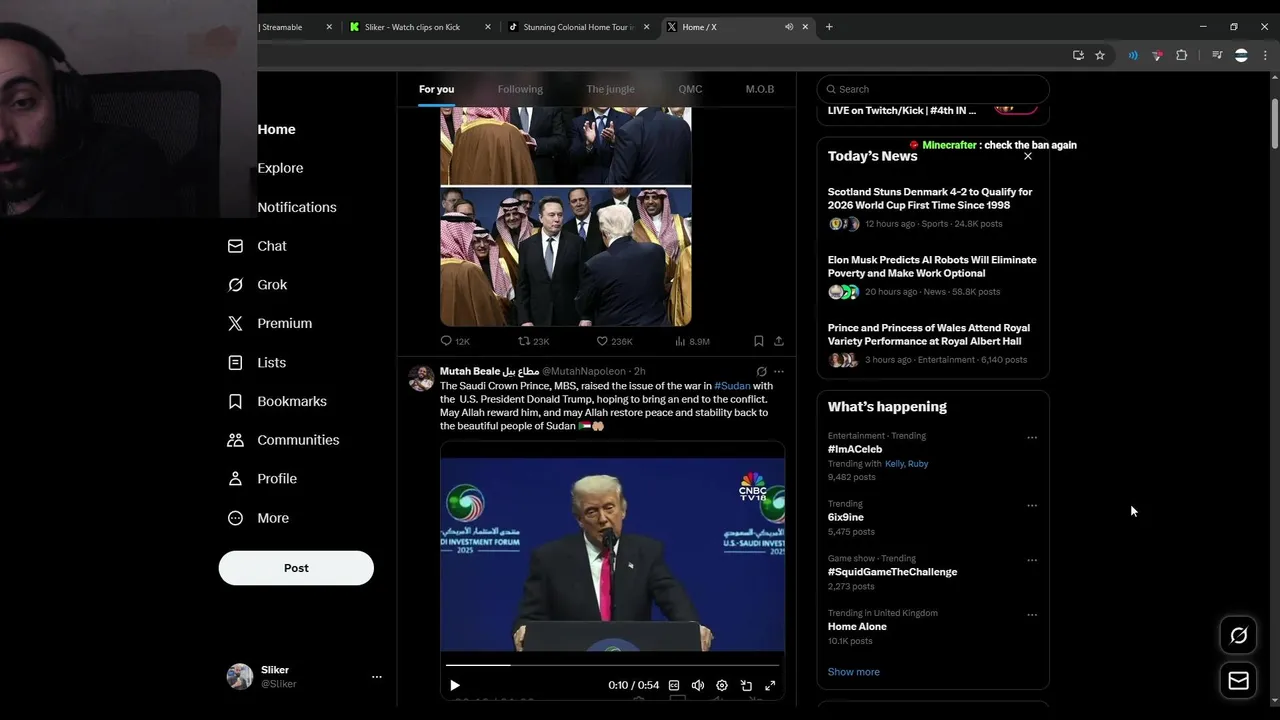
Task: Open Chrome three-dot menu
Action: pyautogui.click(x=1267, y=56)
